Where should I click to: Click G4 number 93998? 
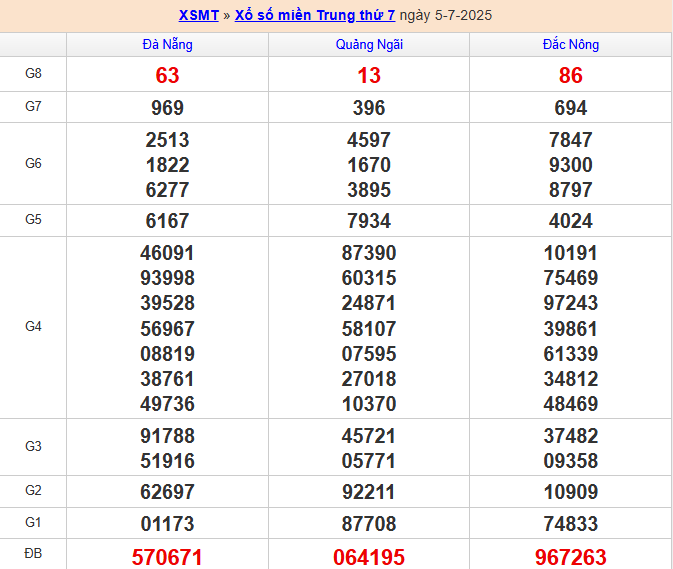click(x=167, y=278)
